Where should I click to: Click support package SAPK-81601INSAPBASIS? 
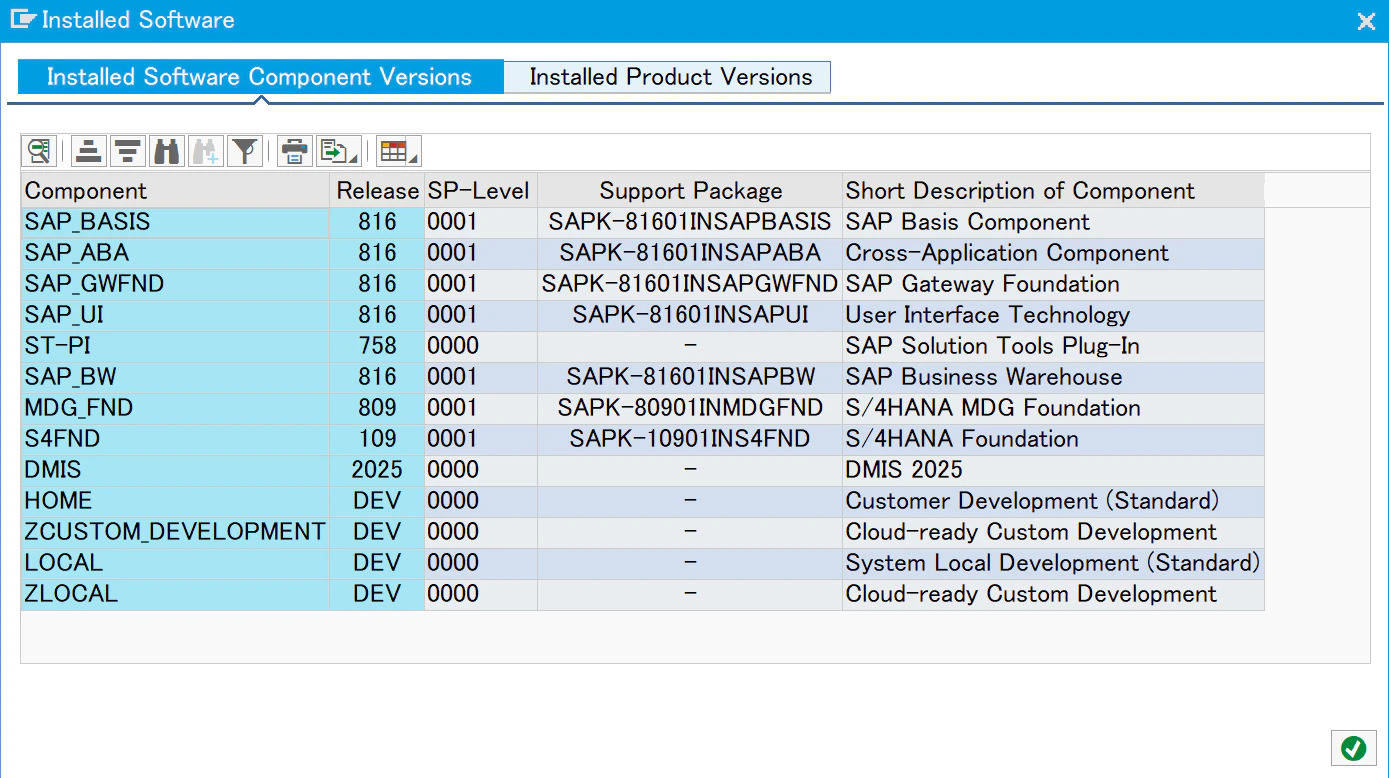point(690,222)
